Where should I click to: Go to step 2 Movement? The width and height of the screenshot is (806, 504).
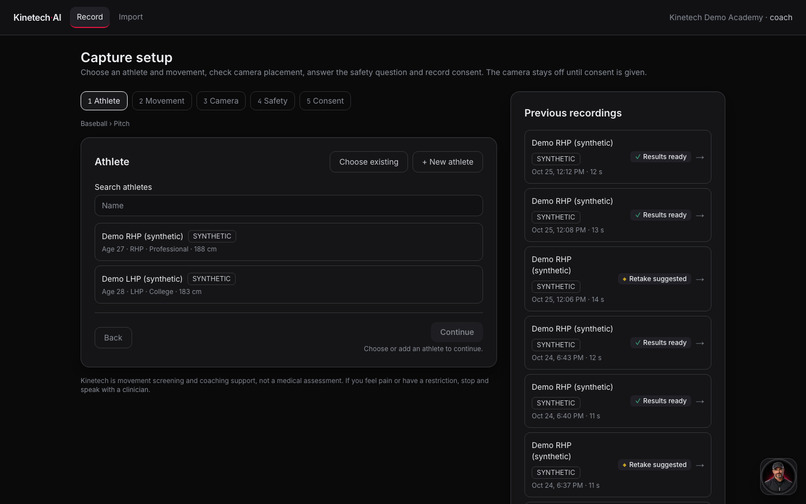pos(162,101)
